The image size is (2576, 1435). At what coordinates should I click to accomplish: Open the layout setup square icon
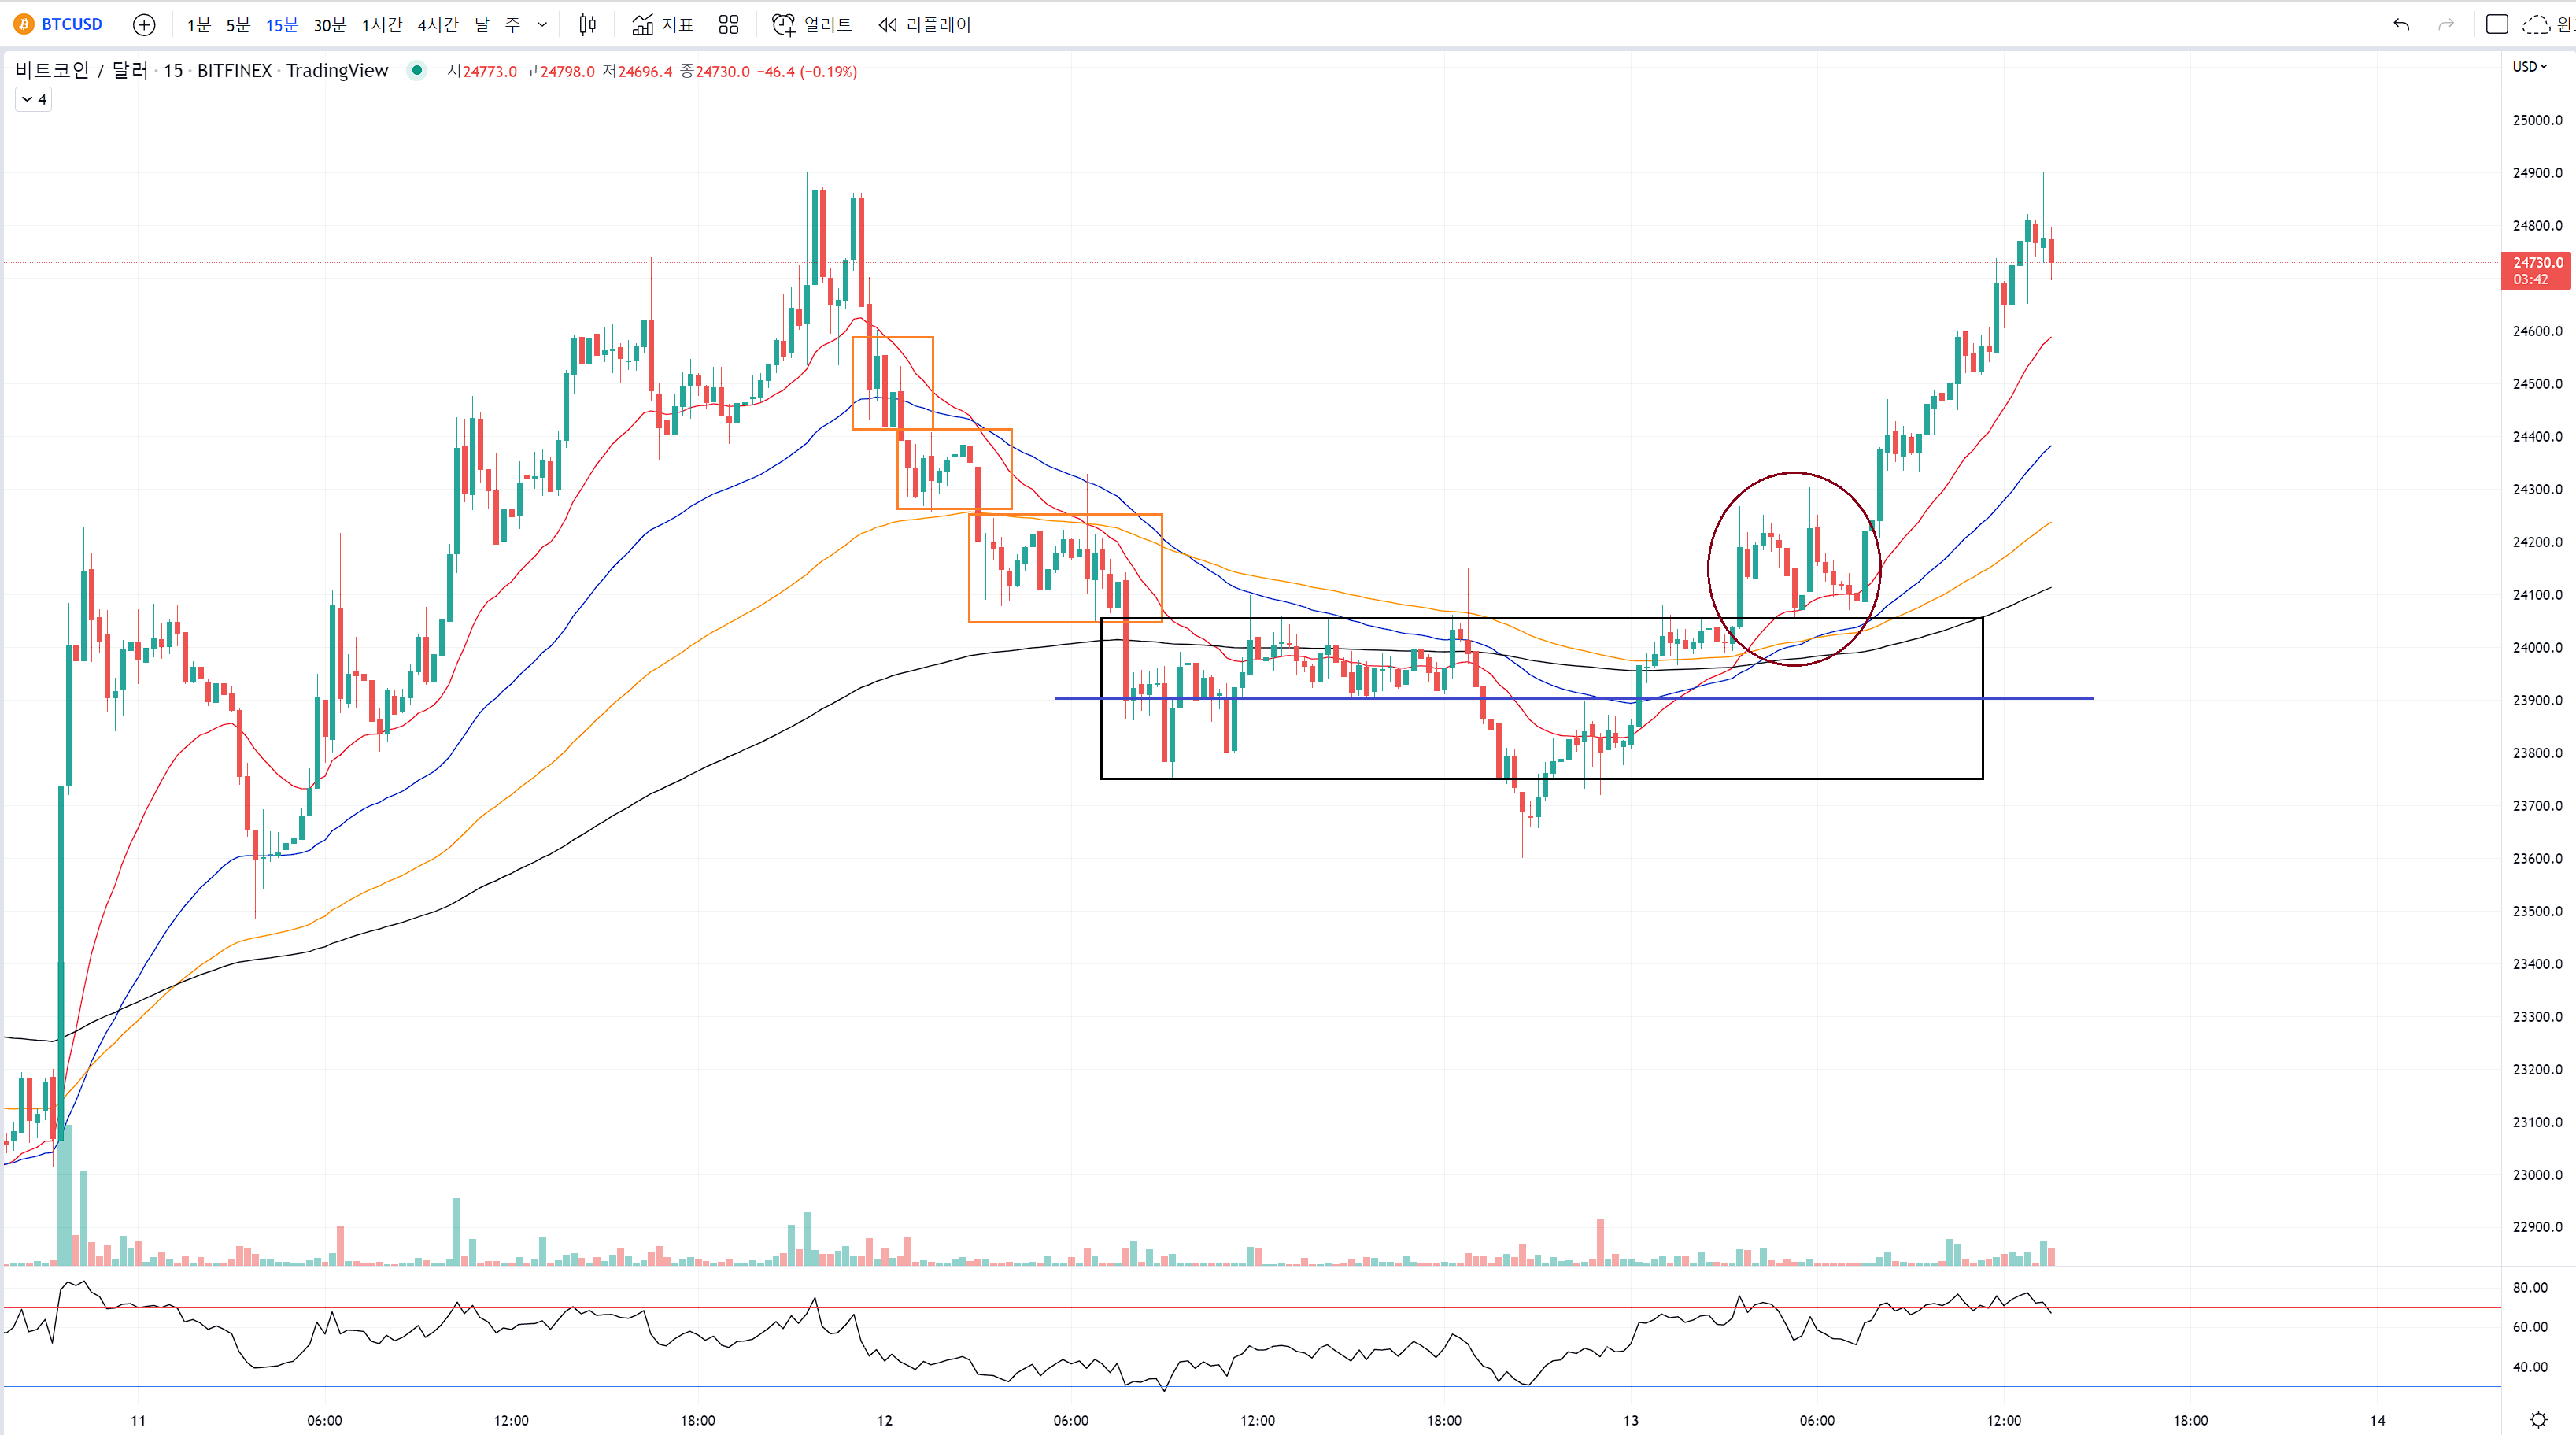click(2496, 24)
